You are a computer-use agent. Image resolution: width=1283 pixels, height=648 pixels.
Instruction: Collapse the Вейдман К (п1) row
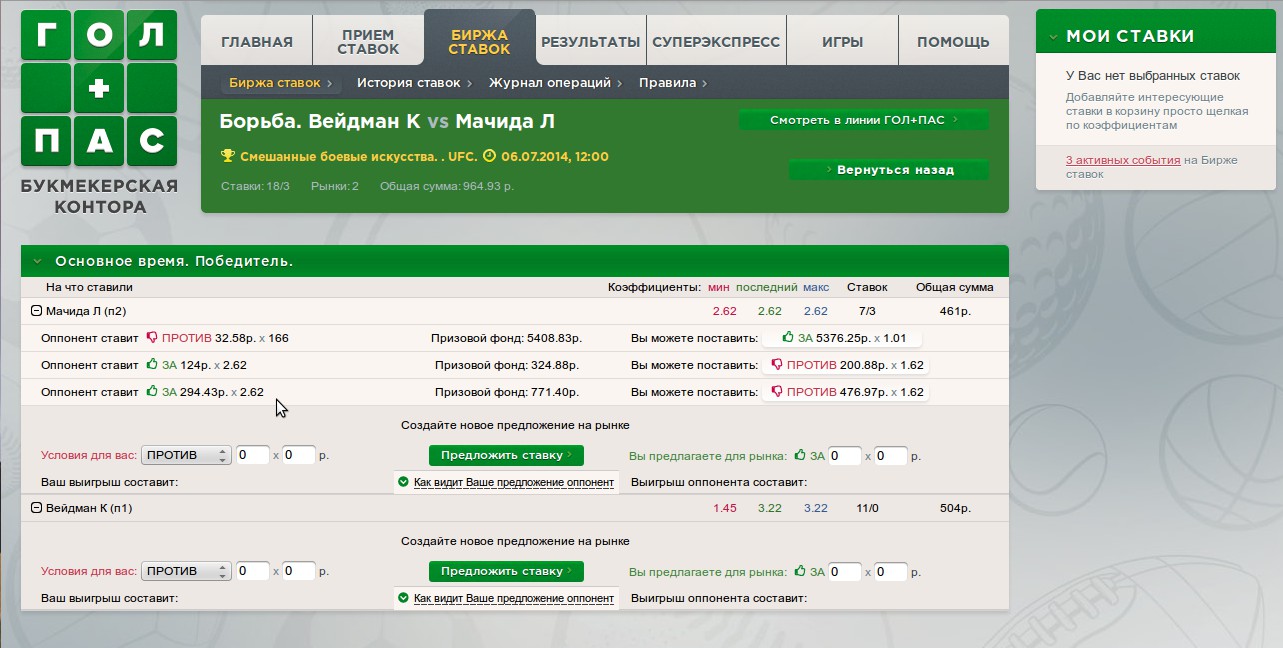pyautogui.click(x=37, y=508)
